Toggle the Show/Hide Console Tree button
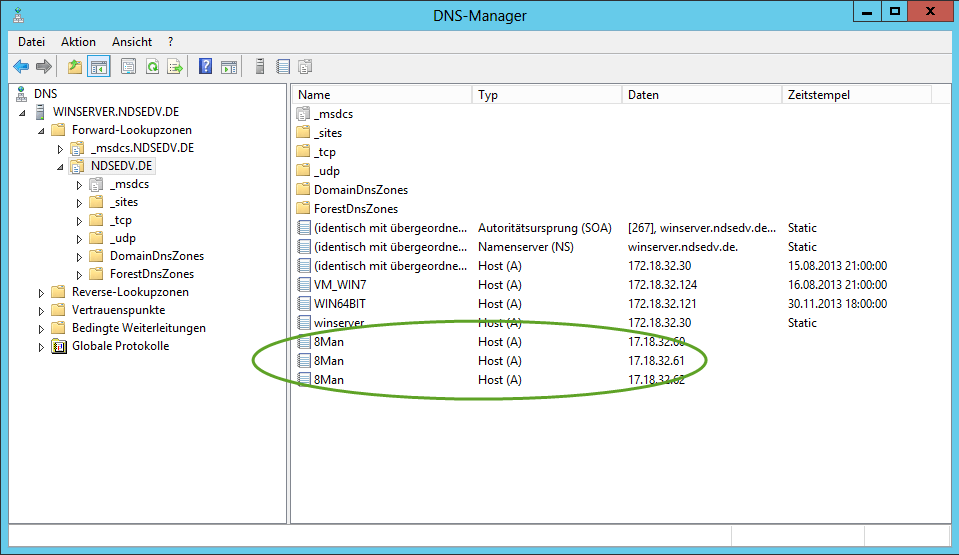The height and width of the screenshot is (555, 959). point(98,67)
